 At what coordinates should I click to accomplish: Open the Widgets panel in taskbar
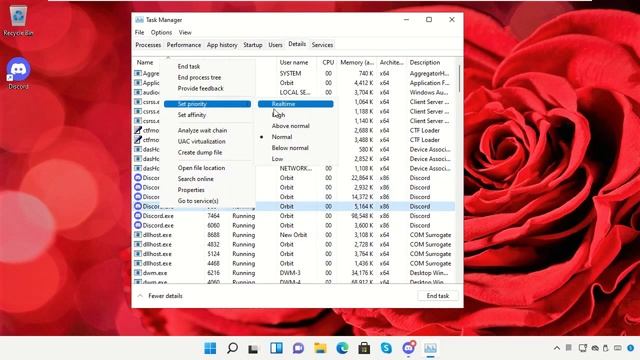(x=276, y=348)
